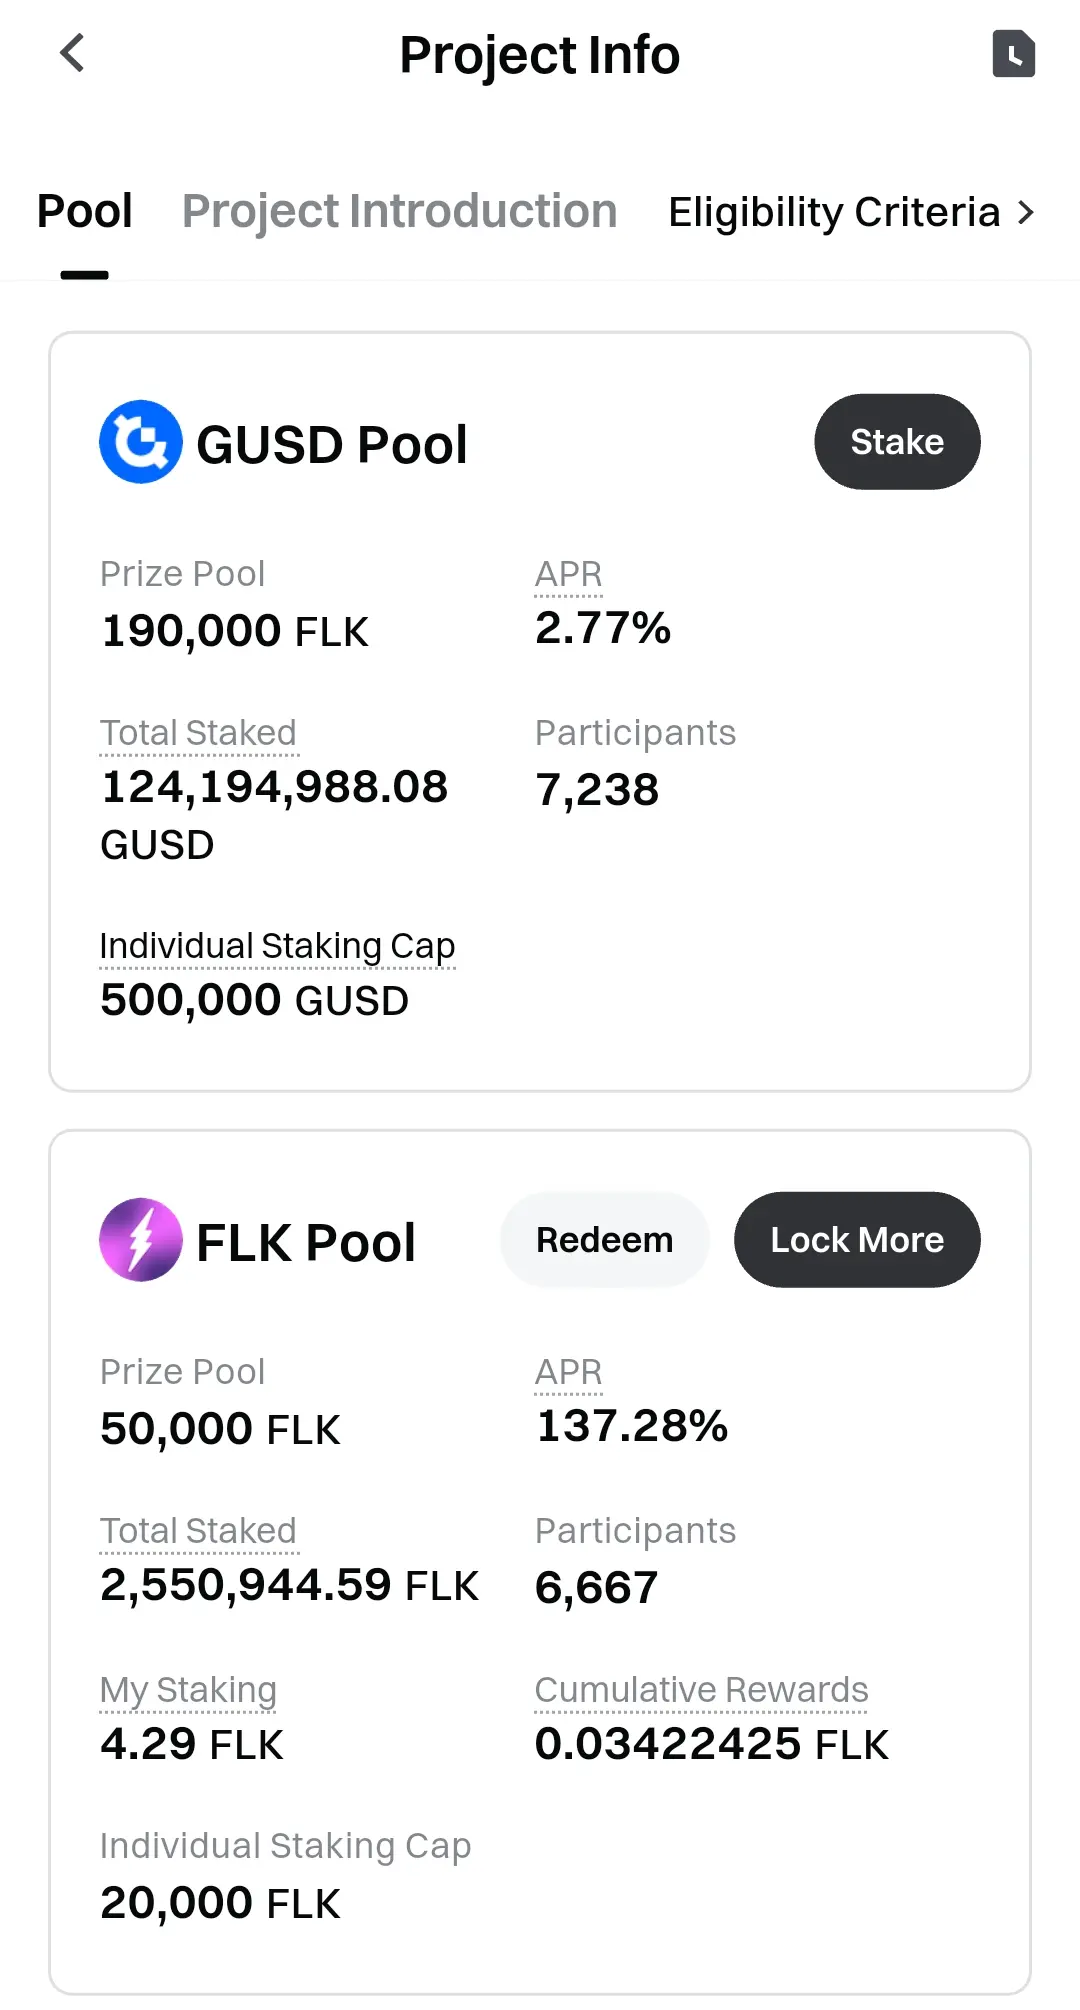The height and width of the screenshot is (2010, 1080).
Task: Go back using the left arrow
Action: click(x=72, y=54)
